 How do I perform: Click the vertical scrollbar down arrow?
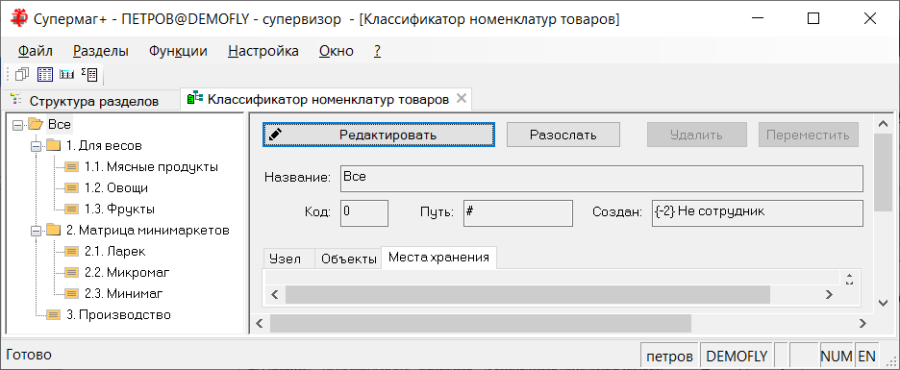pos(883,302)
